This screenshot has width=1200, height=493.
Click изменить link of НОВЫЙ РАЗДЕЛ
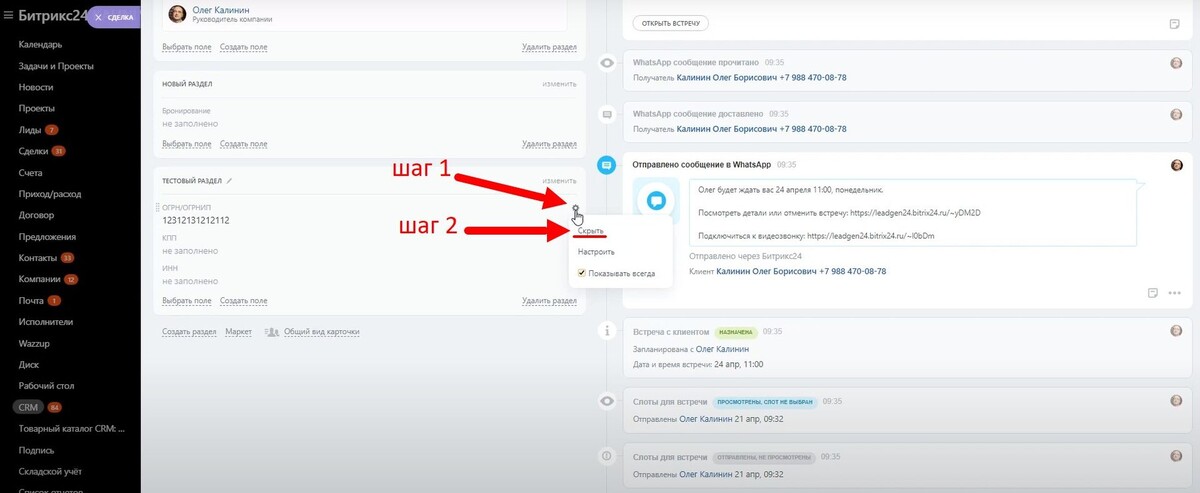pyautogui.click(x=560, y=84)
